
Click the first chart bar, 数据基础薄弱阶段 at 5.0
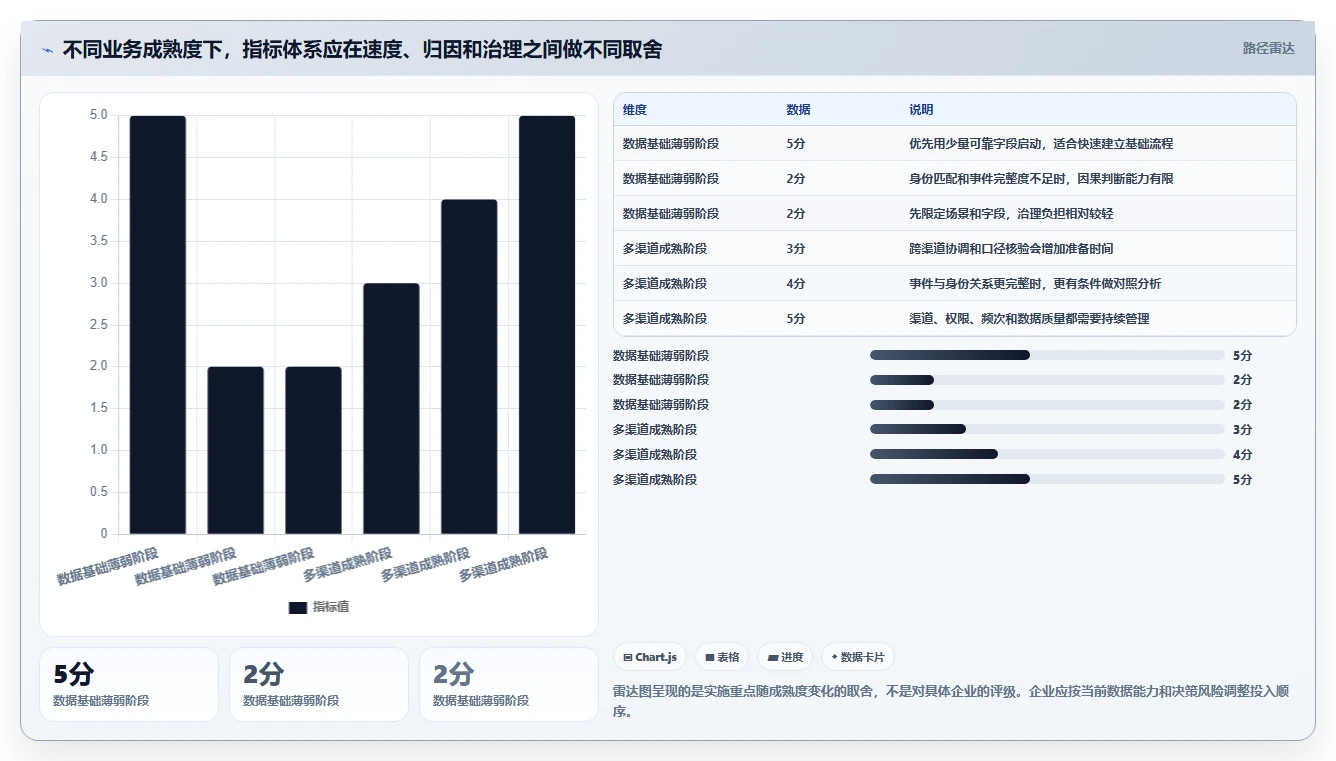158,325
